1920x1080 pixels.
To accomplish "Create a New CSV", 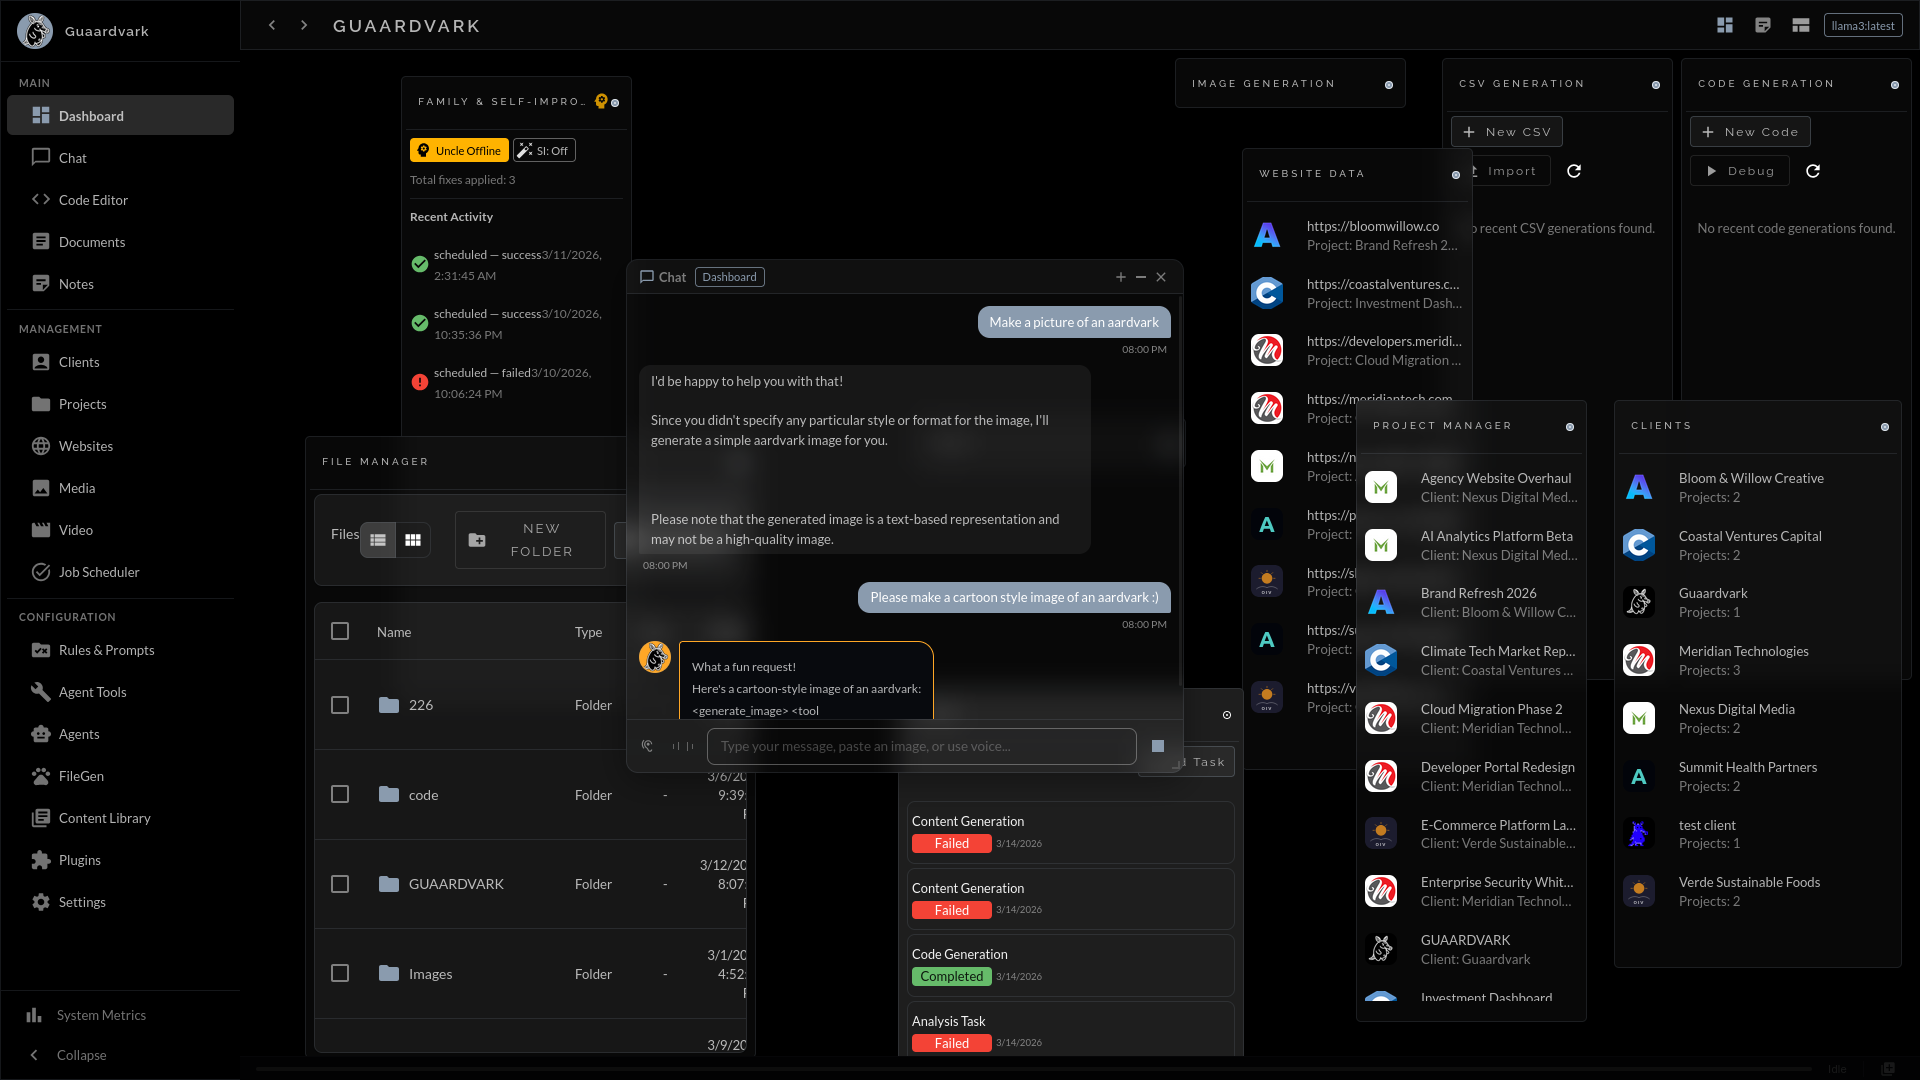I will 1506,131.
